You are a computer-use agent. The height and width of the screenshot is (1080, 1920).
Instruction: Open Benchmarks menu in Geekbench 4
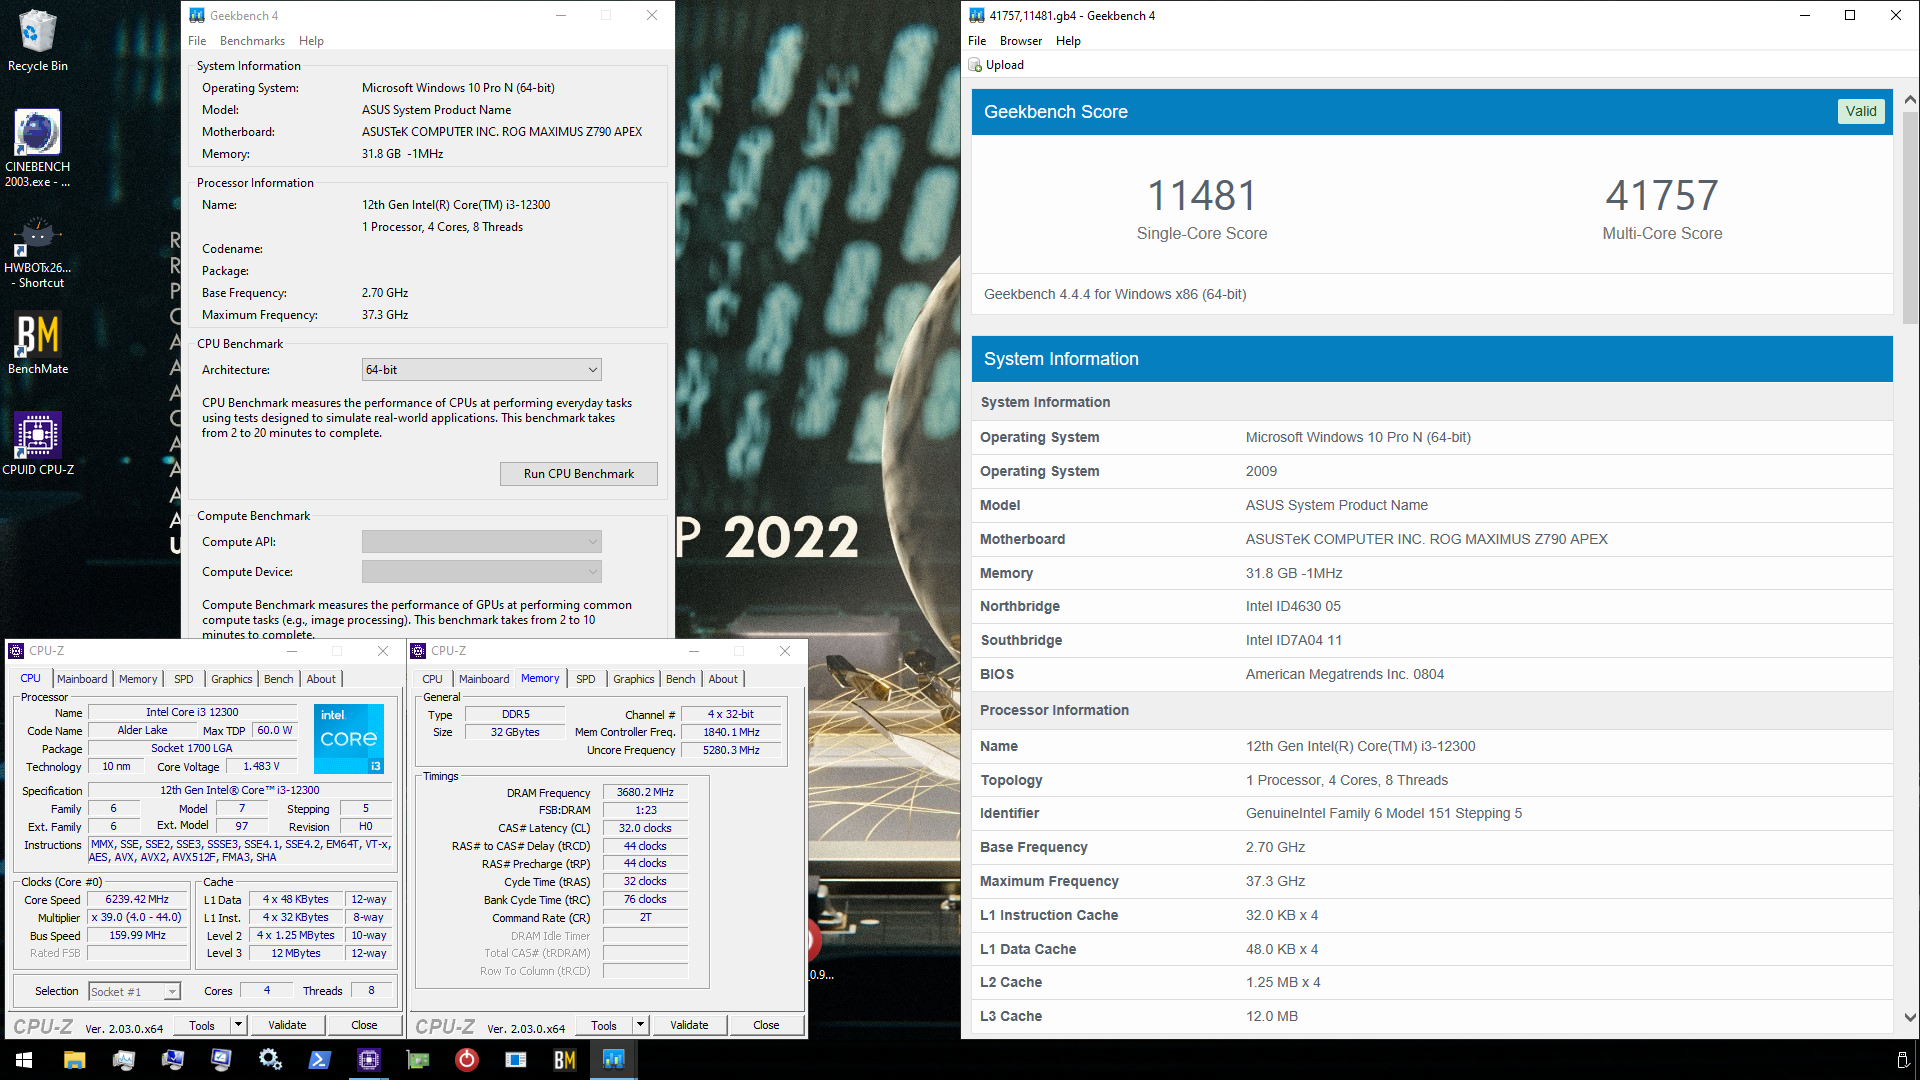point(252,41)
